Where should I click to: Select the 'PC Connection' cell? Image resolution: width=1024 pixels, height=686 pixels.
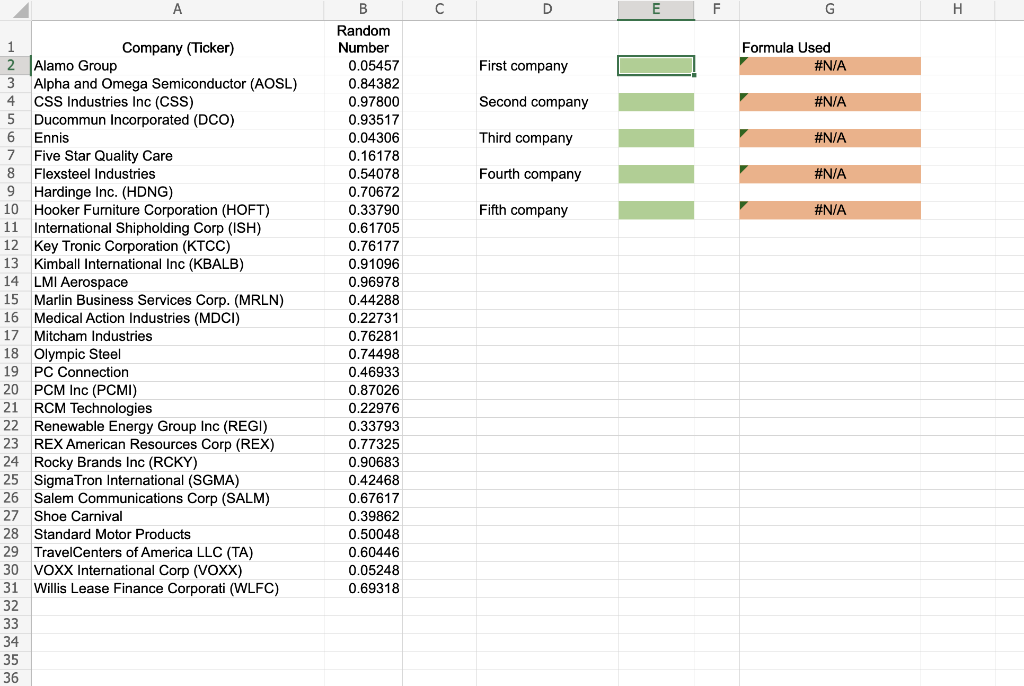178,372
